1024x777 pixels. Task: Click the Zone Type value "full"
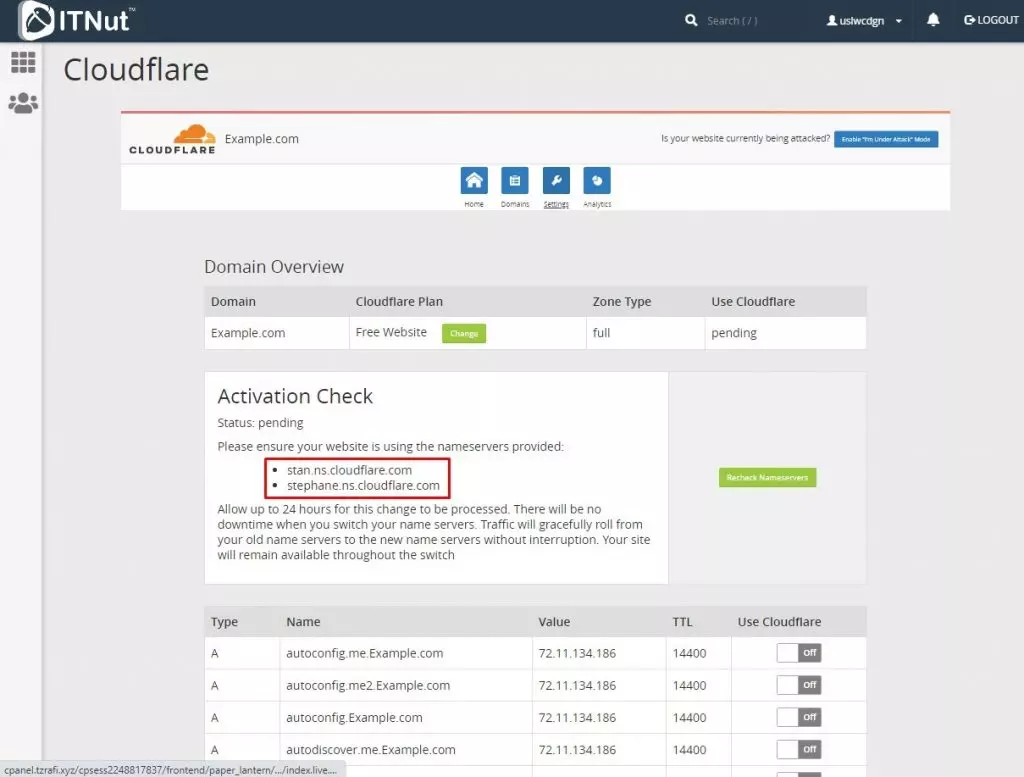(x=601, y=333)
